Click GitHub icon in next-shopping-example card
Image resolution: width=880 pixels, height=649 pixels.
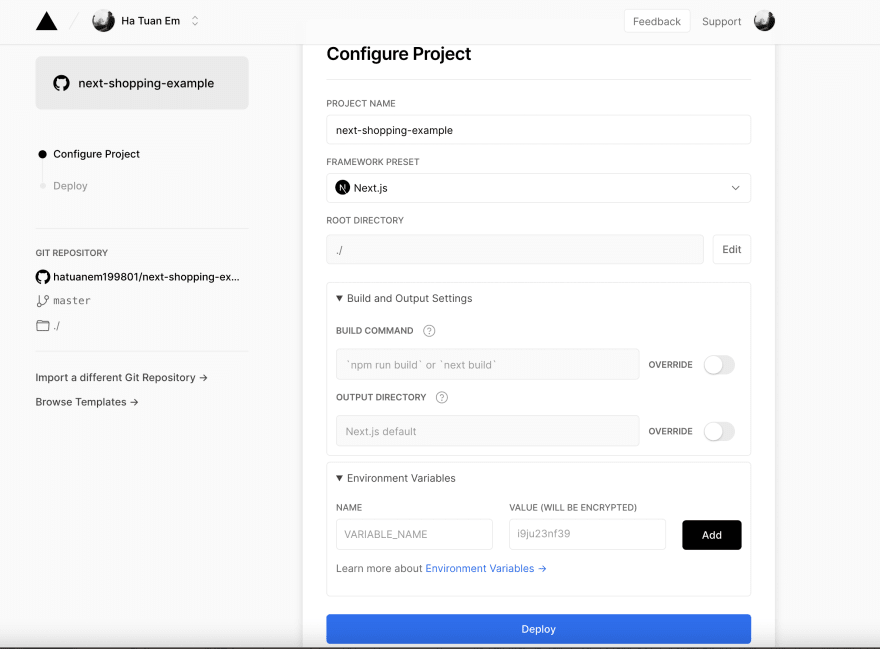click(x=61, y=83)
